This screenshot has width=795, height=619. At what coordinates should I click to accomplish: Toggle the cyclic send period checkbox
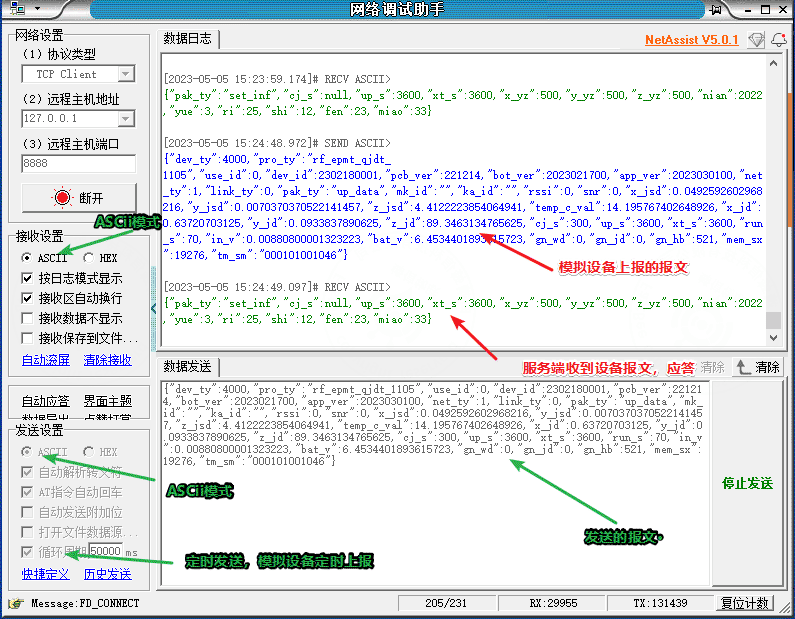coord(27,552)
